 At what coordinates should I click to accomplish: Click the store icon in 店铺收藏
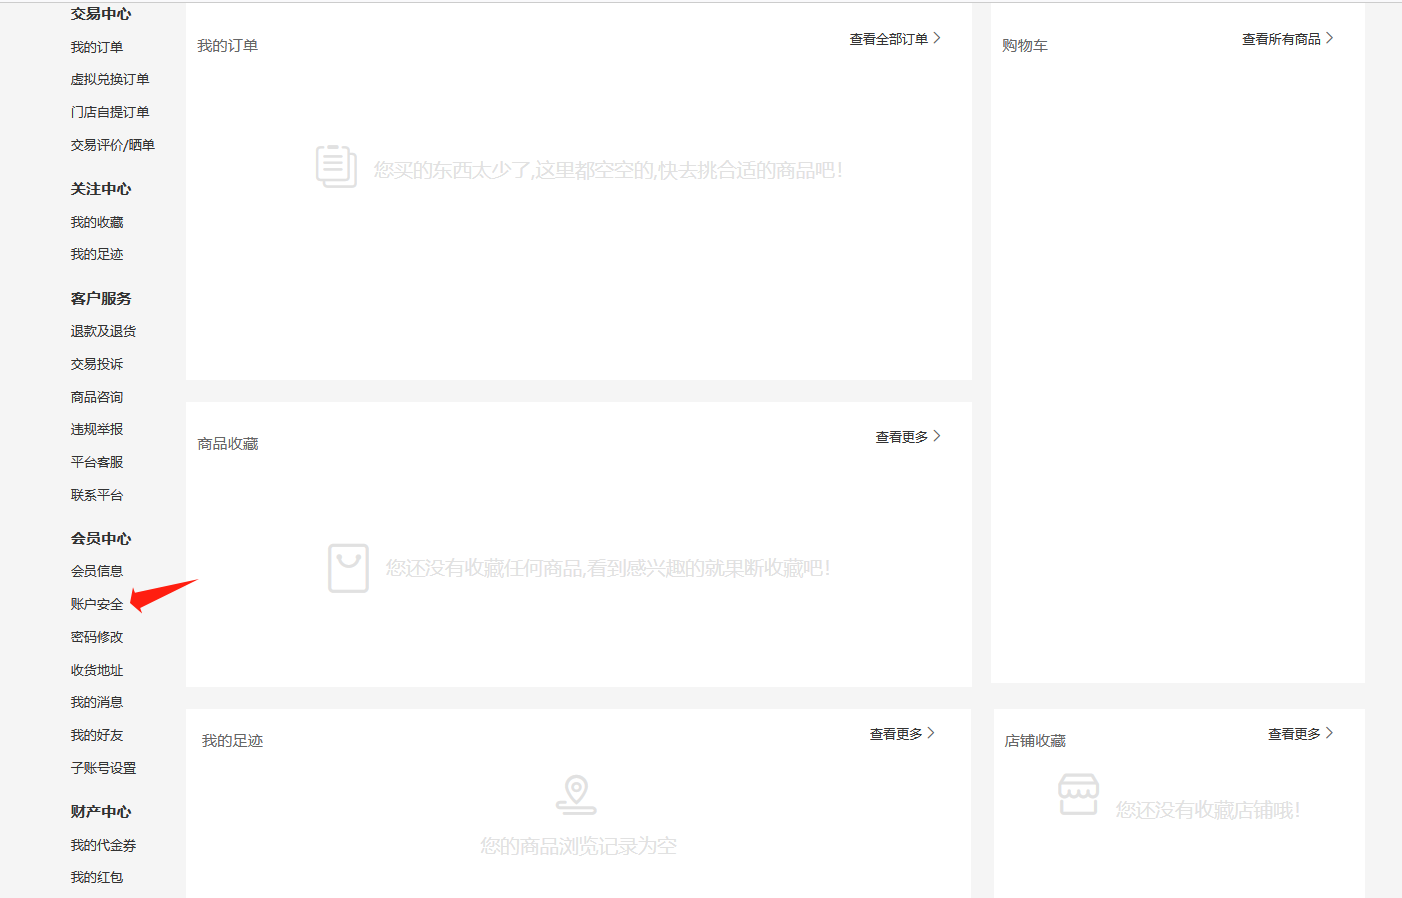(x=1078, y=794)
